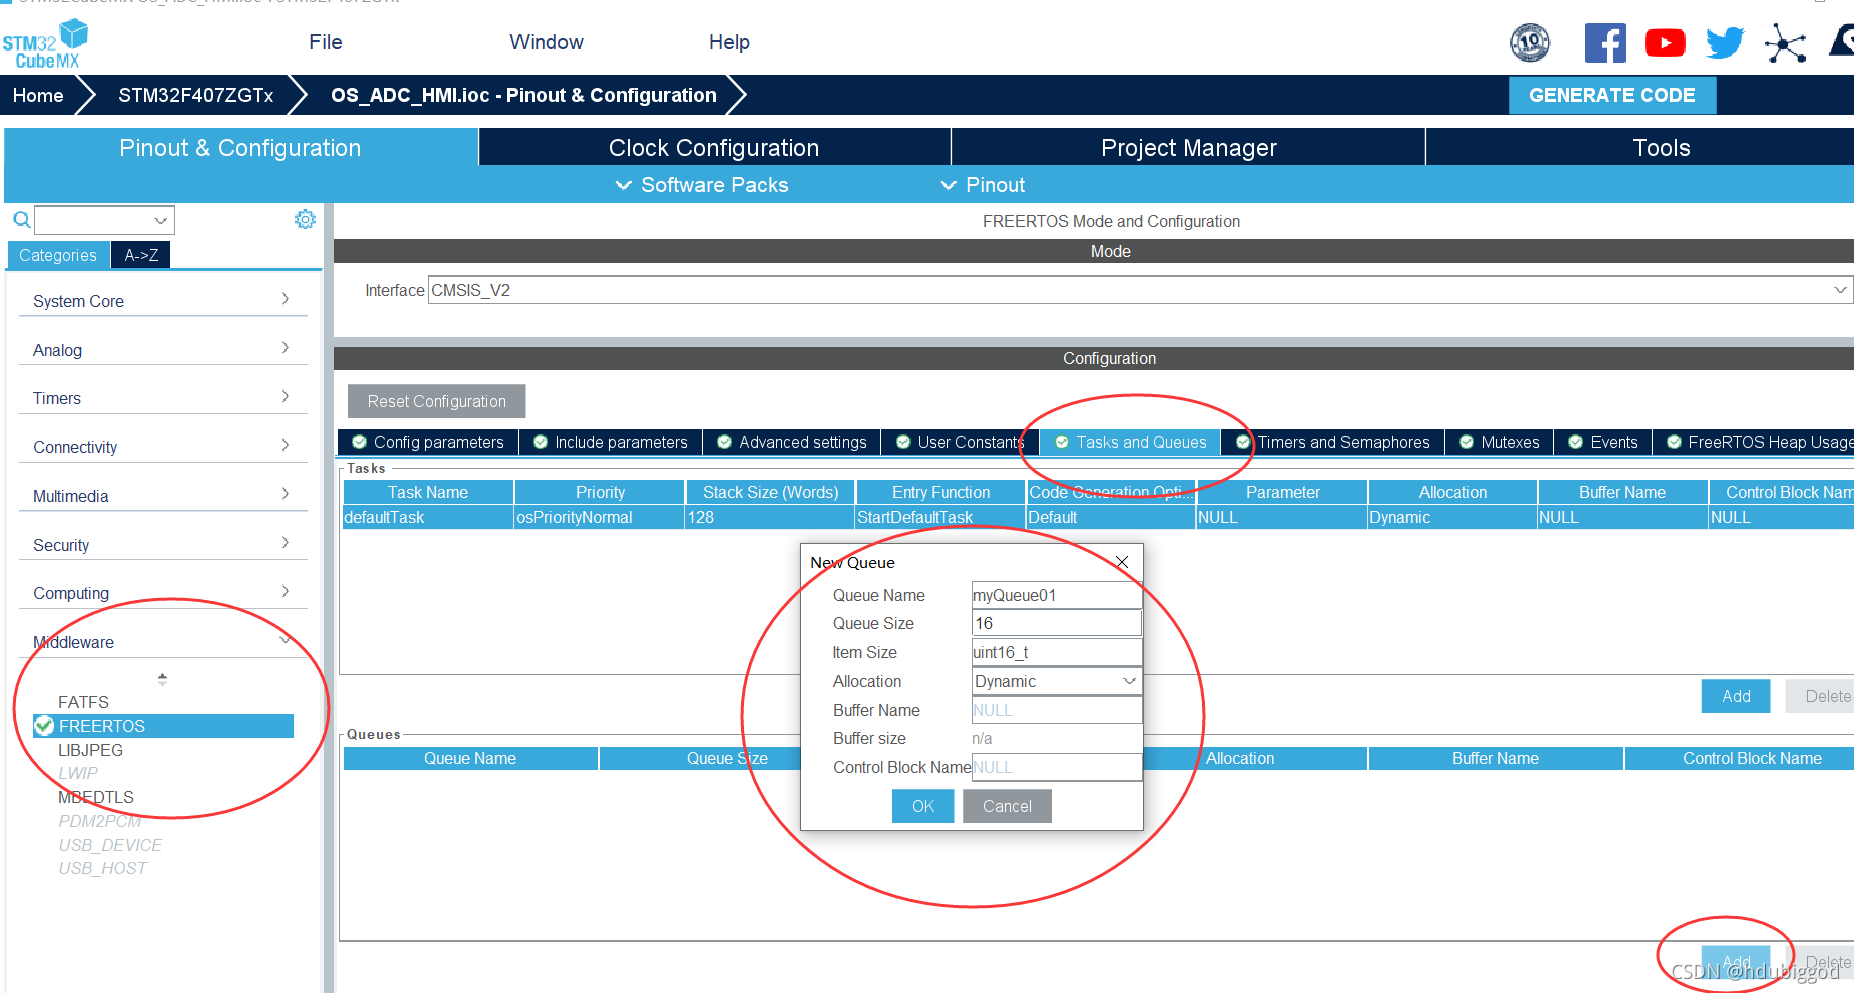Viewport: 1854px width, 993px height.
Task: Open the peripheral search combo box
Action: pyautogui.click(x=104, y=220)
